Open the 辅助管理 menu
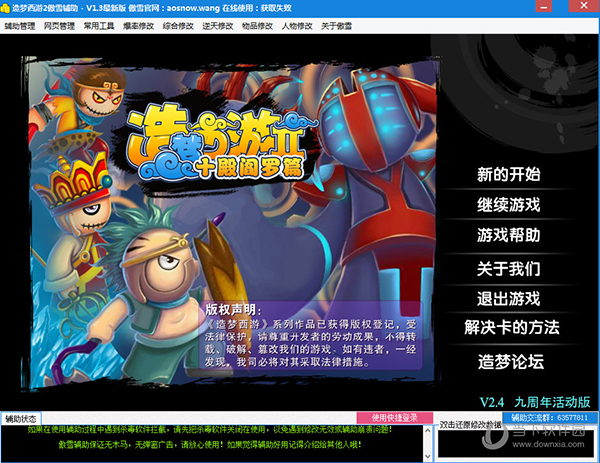This screenshot has height=463, width=600. [20, 26]
